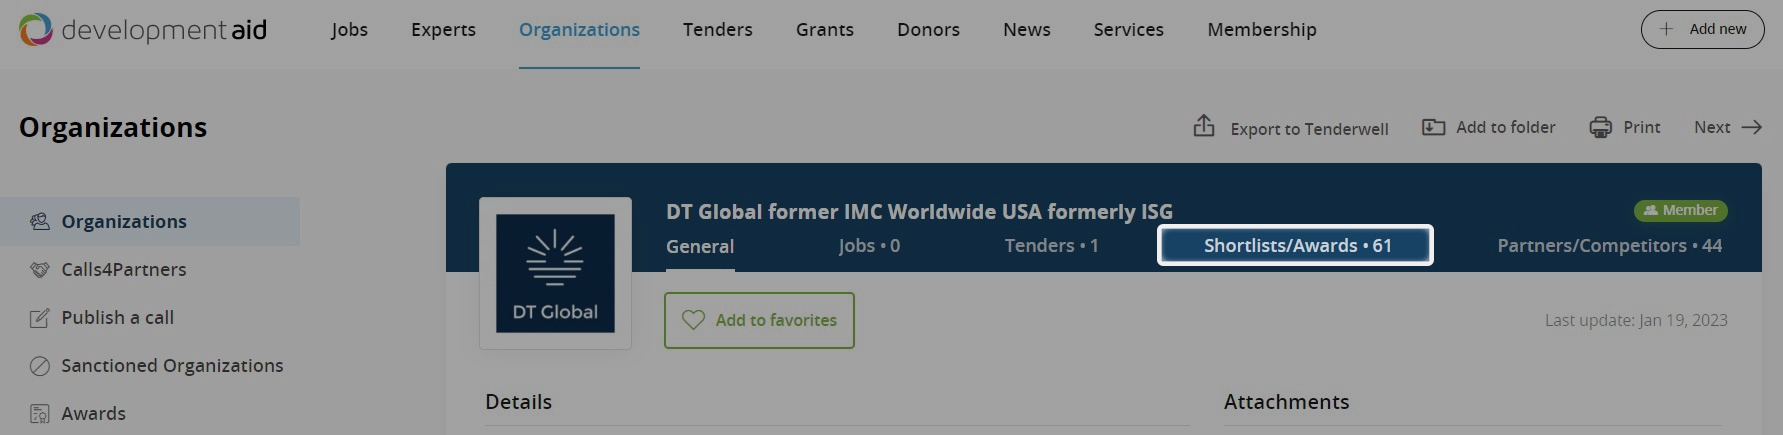
Task: Open the Tenders • 1 tab
Action: coord(1051,245)
